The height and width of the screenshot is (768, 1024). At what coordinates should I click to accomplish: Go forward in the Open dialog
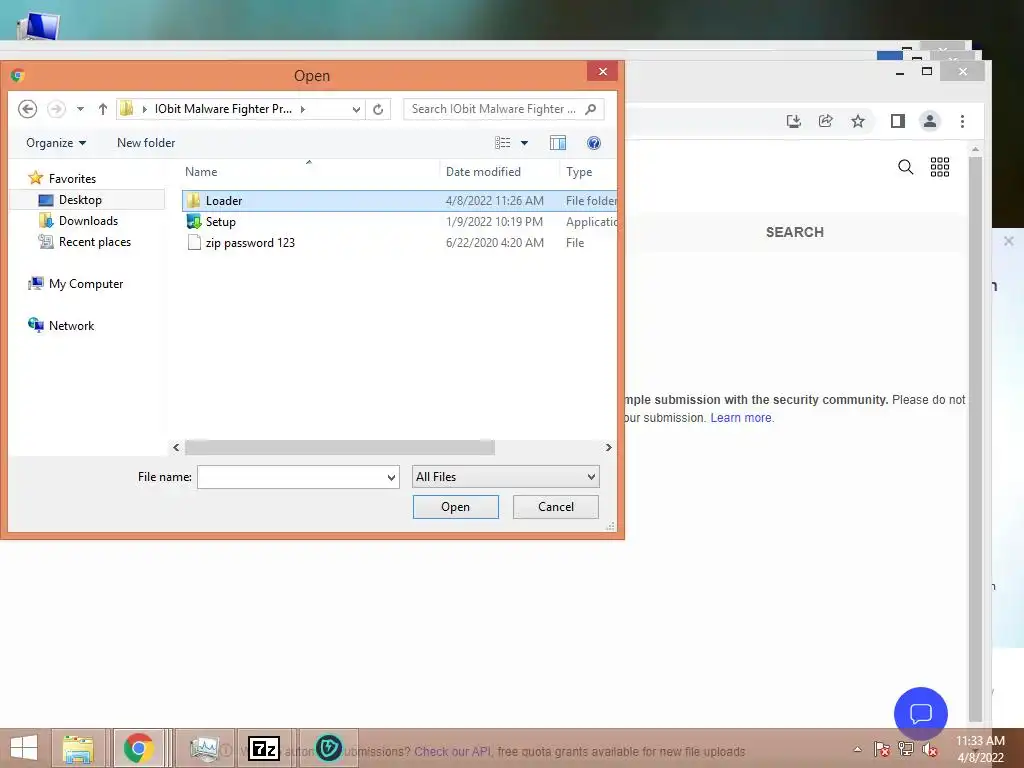click(57, 109)
